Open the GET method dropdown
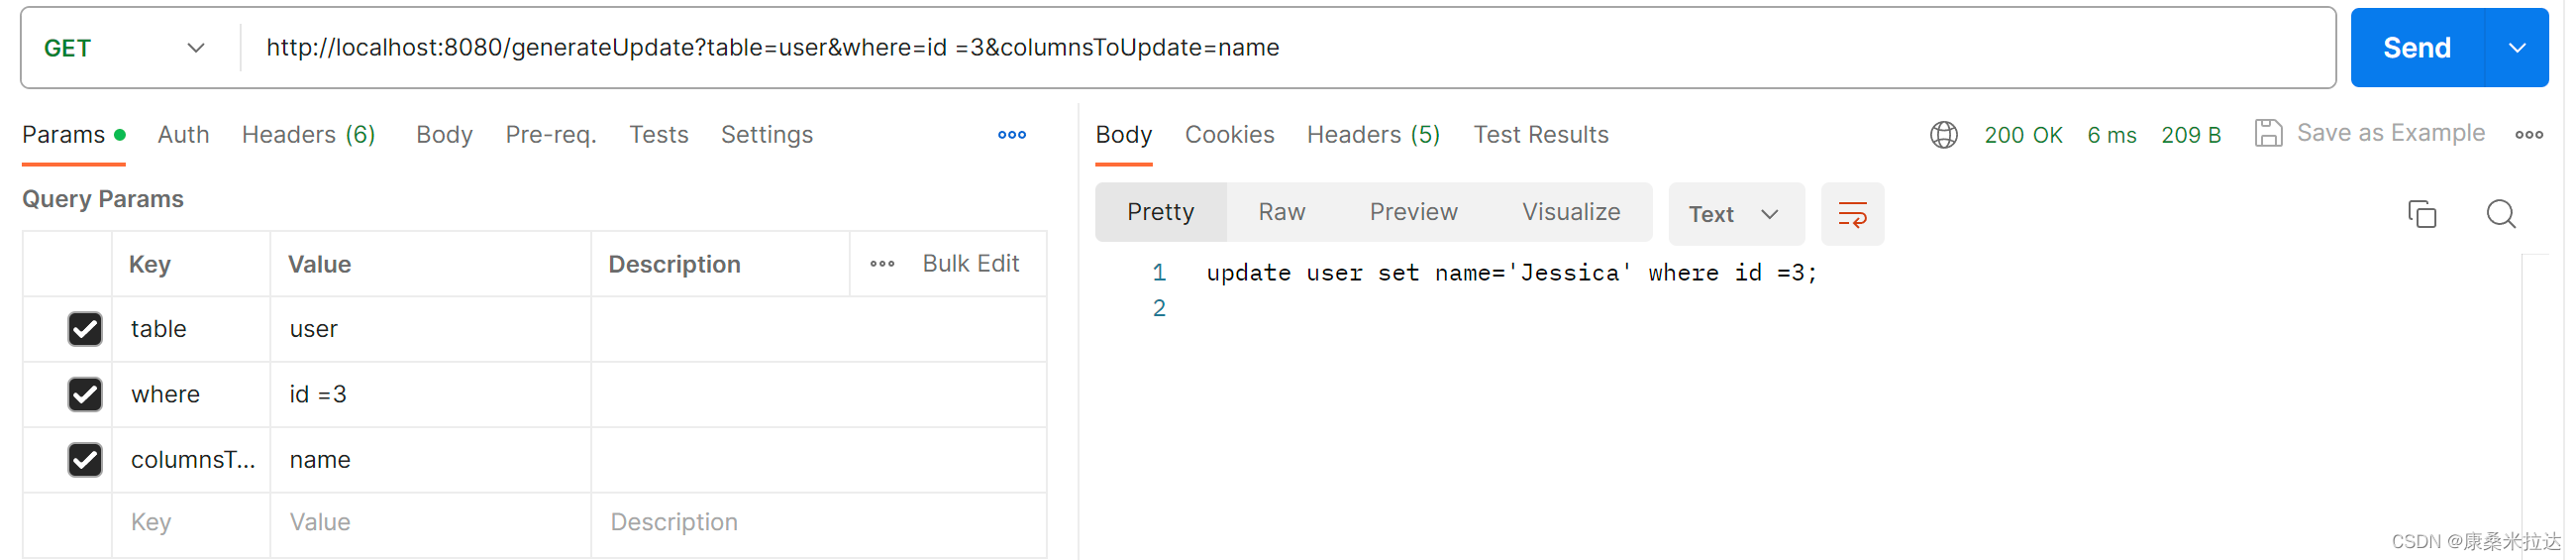Screen dimensions: 2576x560 click(x=124, y=48)
